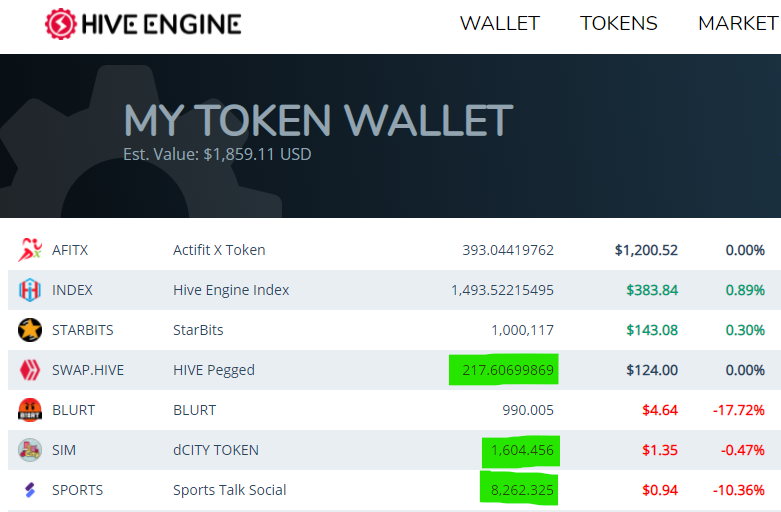Click the $4.64 value
Viewport: 781px width, 512px height.
[x=660, y=410]
